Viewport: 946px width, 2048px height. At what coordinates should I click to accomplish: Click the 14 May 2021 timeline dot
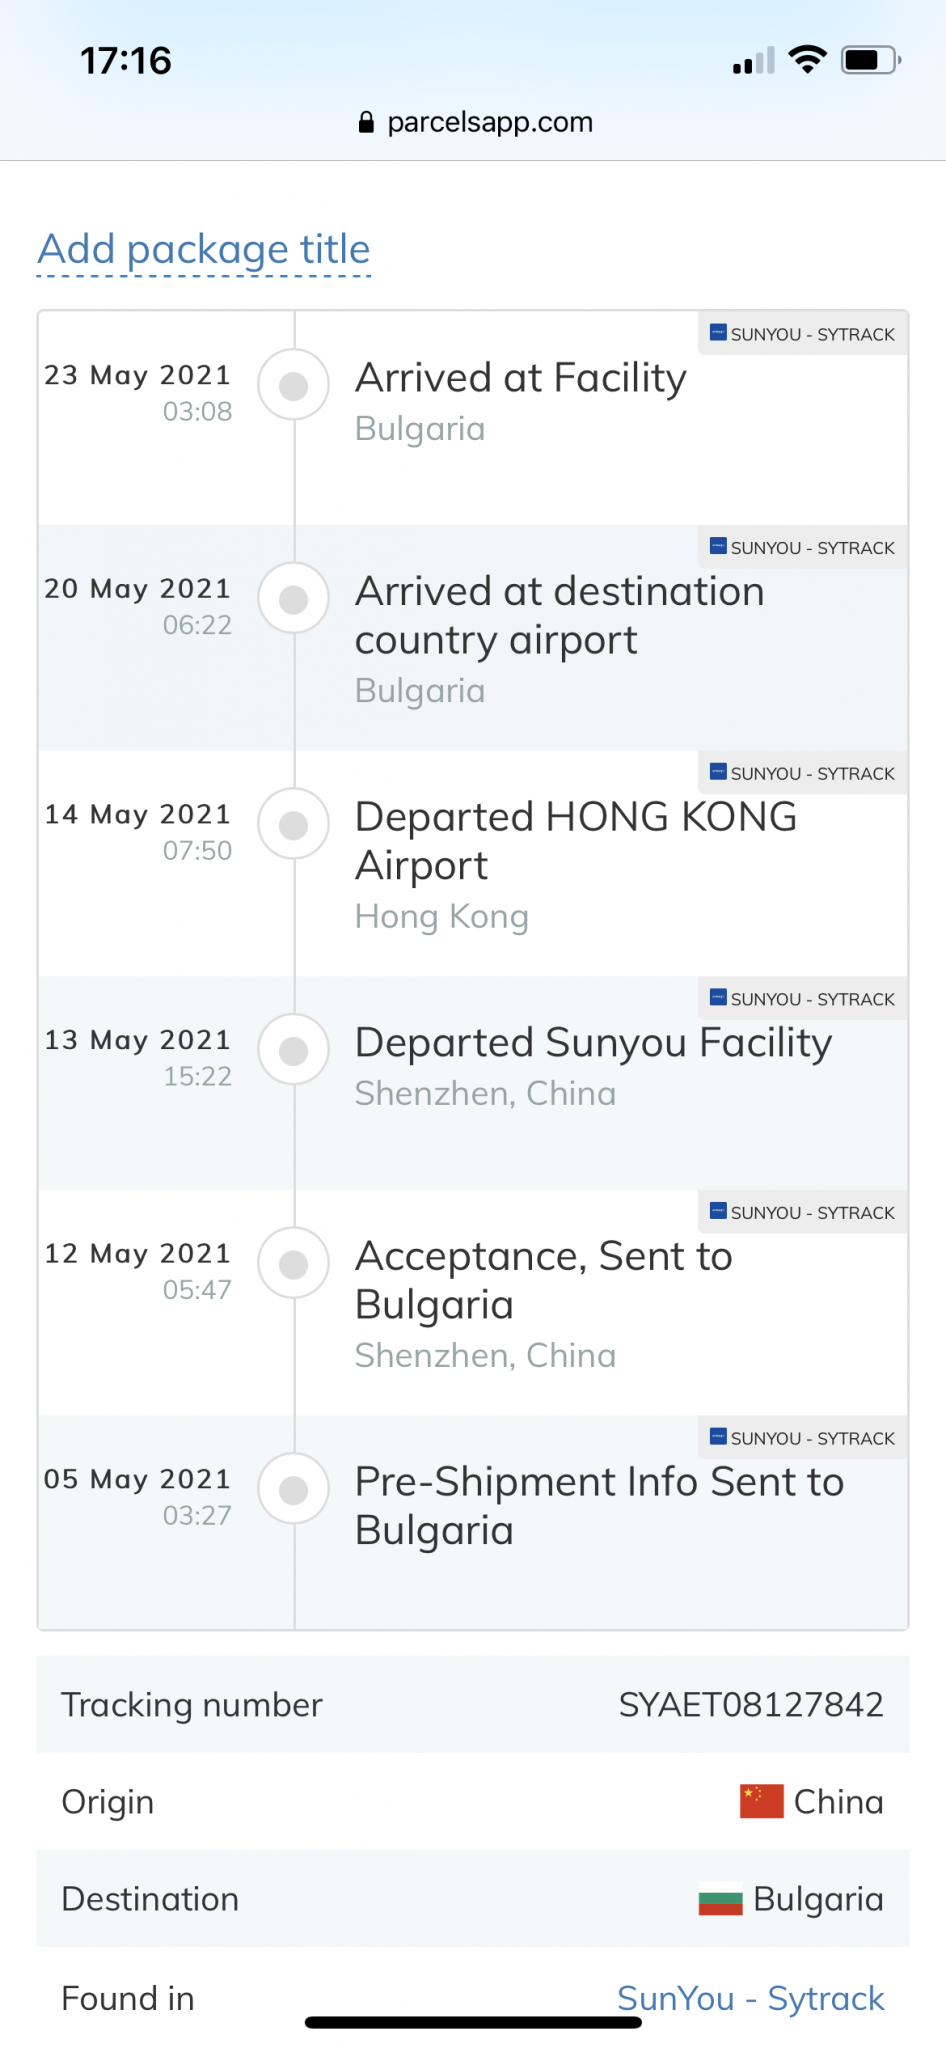point(293,825)
